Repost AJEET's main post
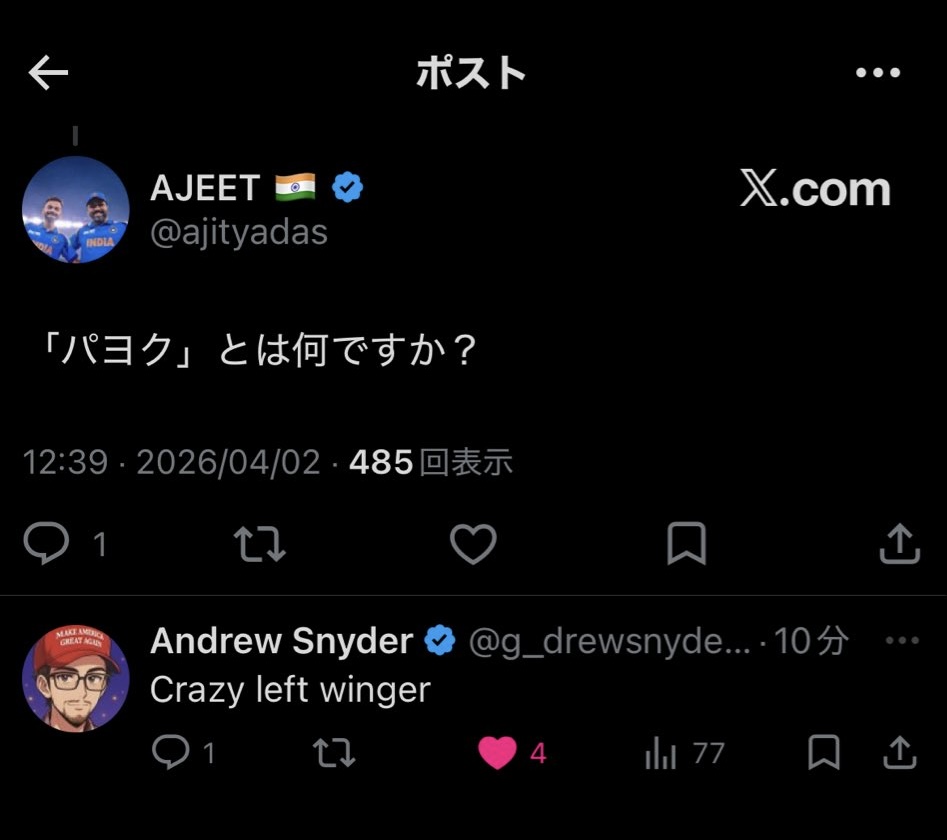This screenshot has height=840, width=947. point(260,544)
